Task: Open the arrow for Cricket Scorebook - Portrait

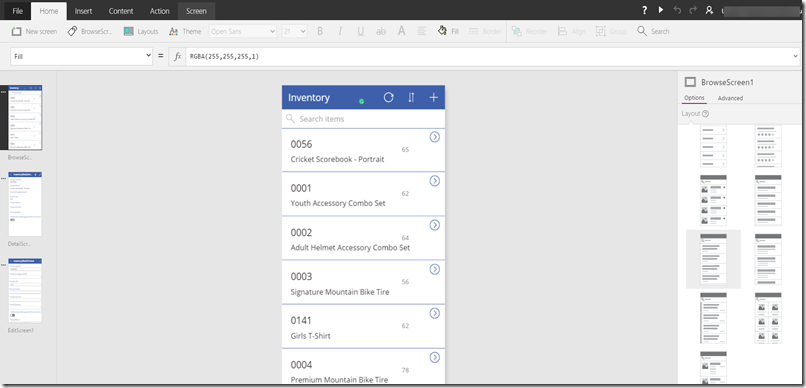Action: [x=435, y=137]
